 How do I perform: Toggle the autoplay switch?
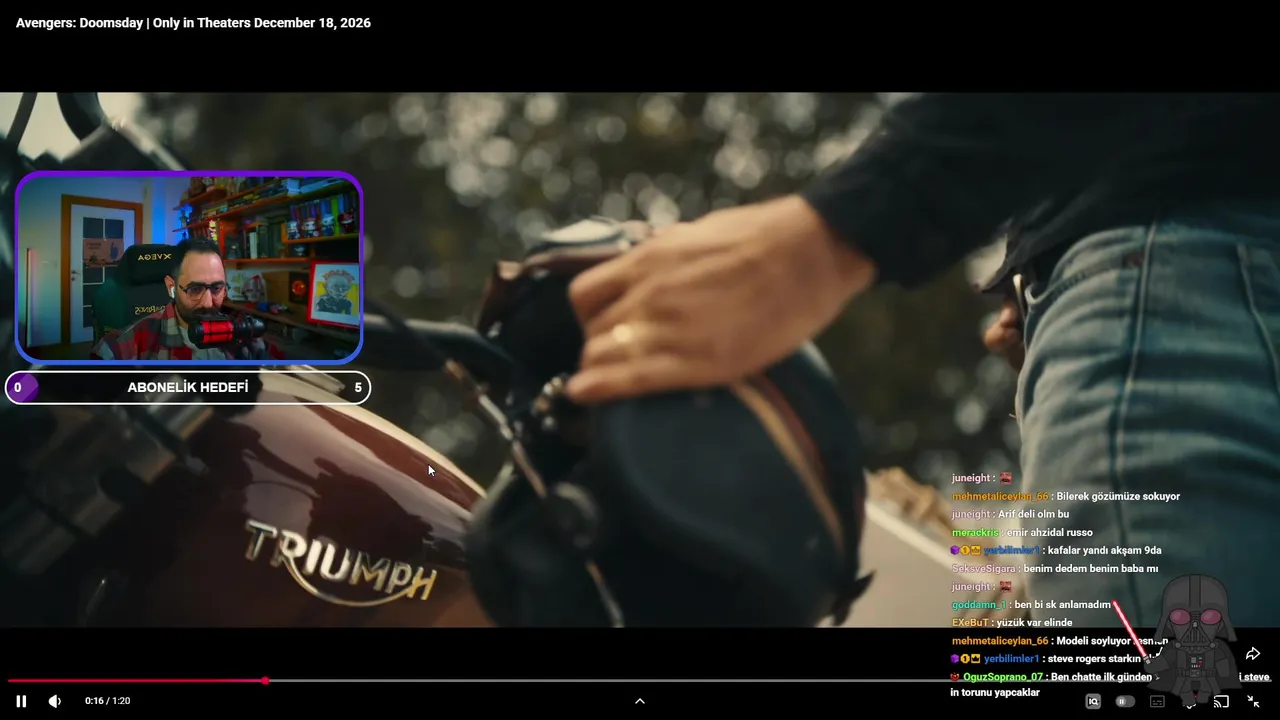(x=1125, y=701)
